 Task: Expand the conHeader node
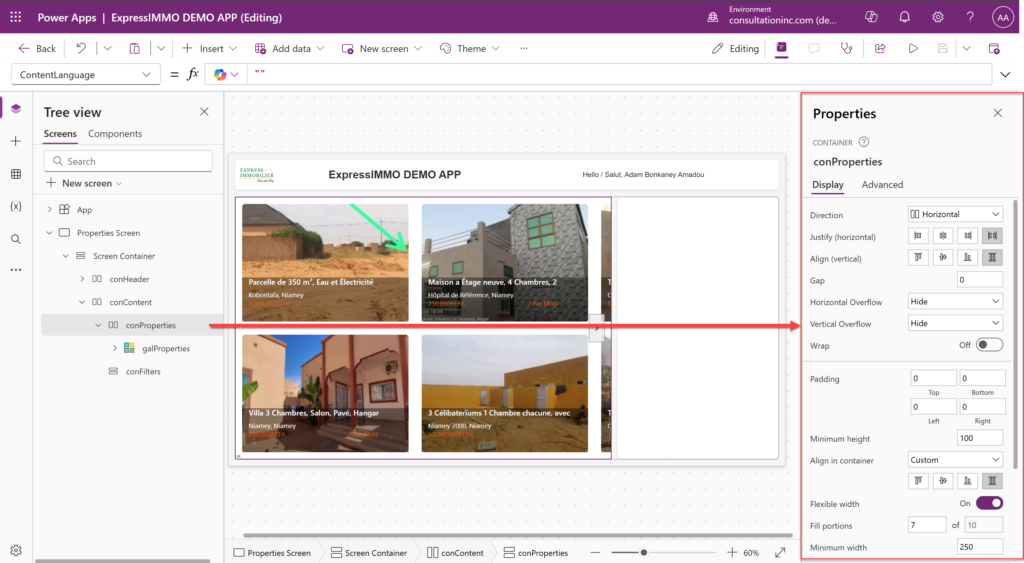(x=82, y=279)
